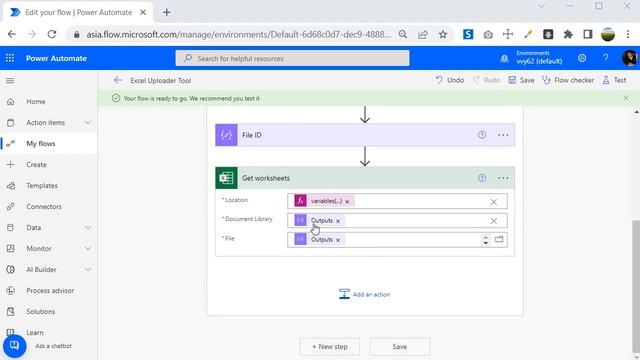Viewport: 640px width, 360px height.
Task: Click the Excel icon on Get worksheets
Action: 226,178
